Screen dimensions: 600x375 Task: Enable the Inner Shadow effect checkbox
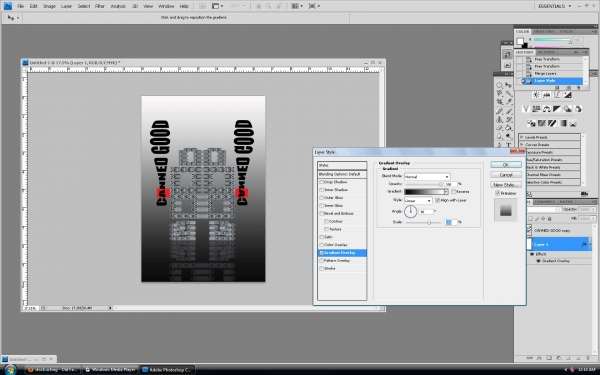point(322,190)
